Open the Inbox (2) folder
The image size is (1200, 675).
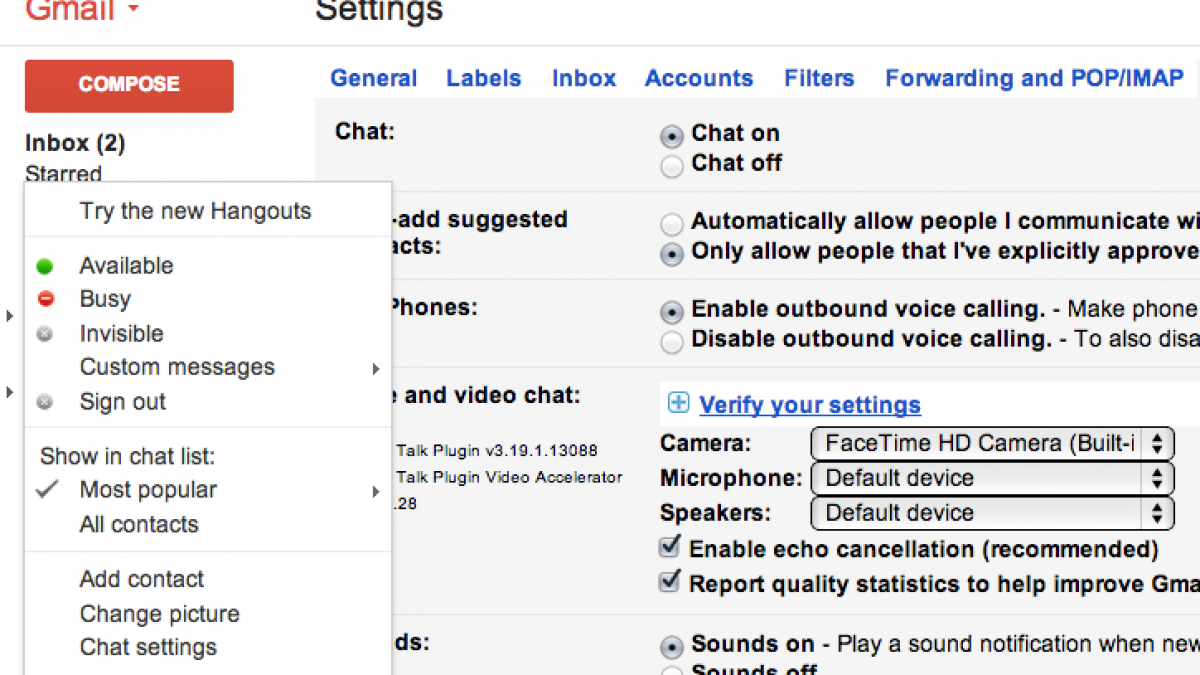point(75,143)
